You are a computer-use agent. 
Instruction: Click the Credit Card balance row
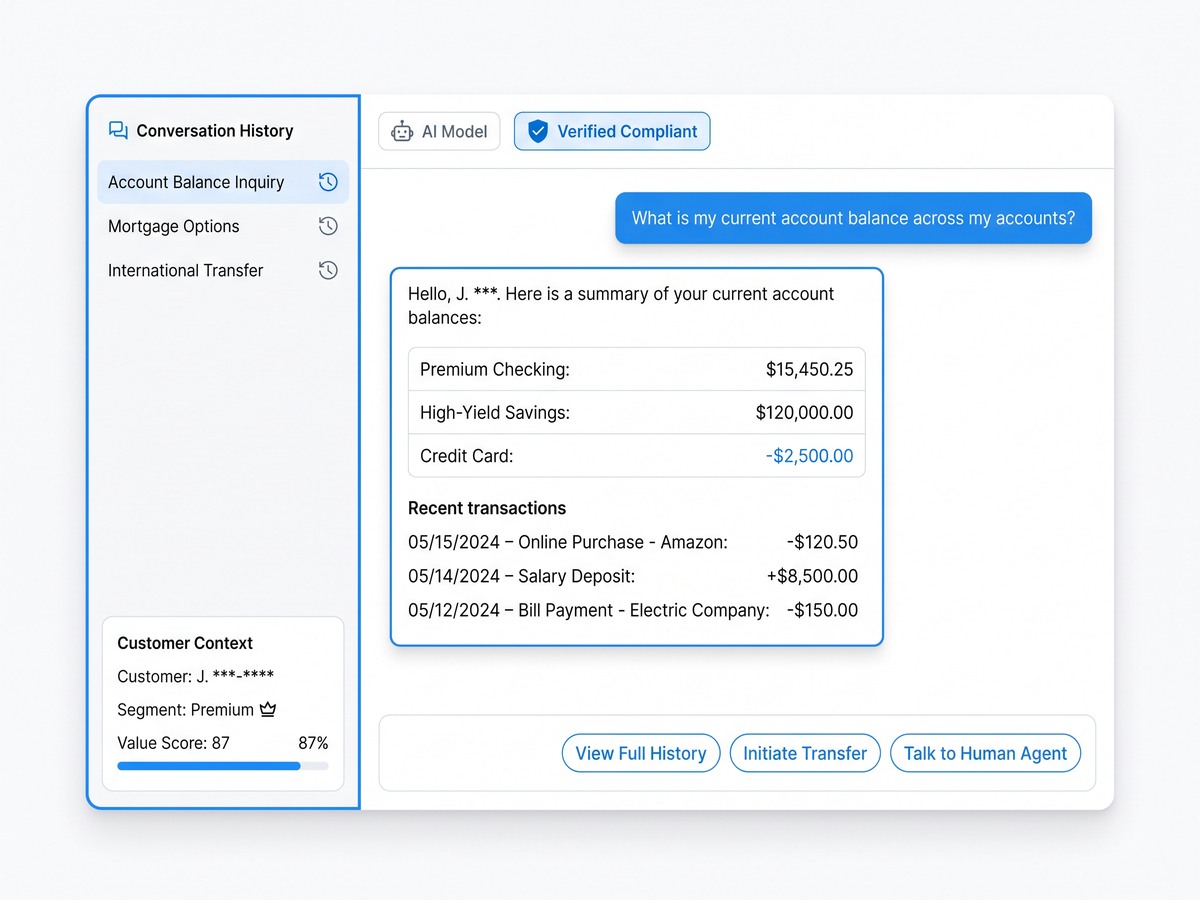click(x=637, y=455)
